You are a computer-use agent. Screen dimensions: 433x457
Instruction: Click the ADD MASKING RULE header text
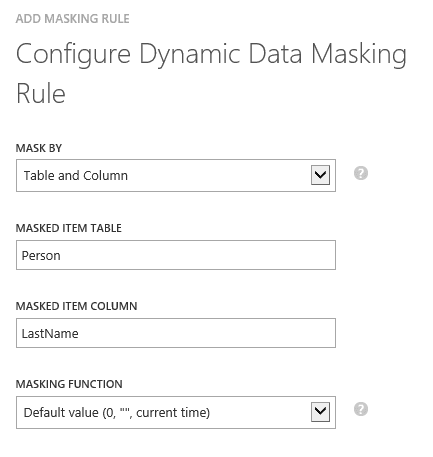[x=72, y=19]
